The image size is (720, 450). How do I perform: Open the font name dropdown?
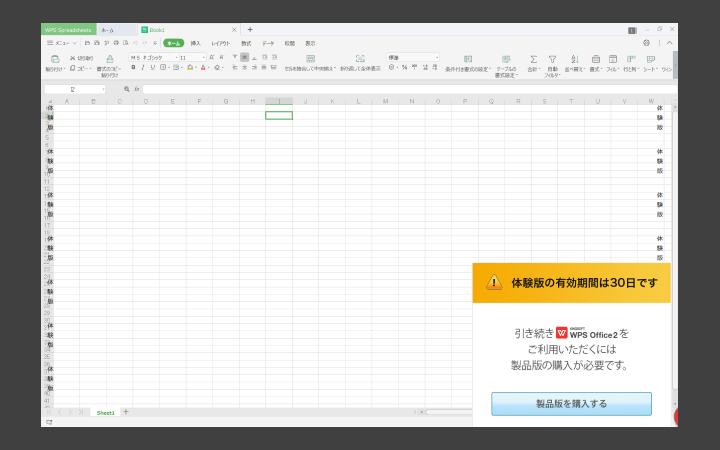pyautogui.click(x=176, y=57)
